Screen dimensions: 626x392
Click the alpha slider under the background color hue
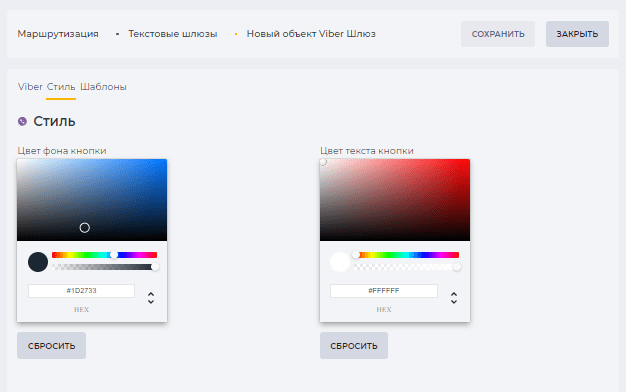tap(104, 267)
